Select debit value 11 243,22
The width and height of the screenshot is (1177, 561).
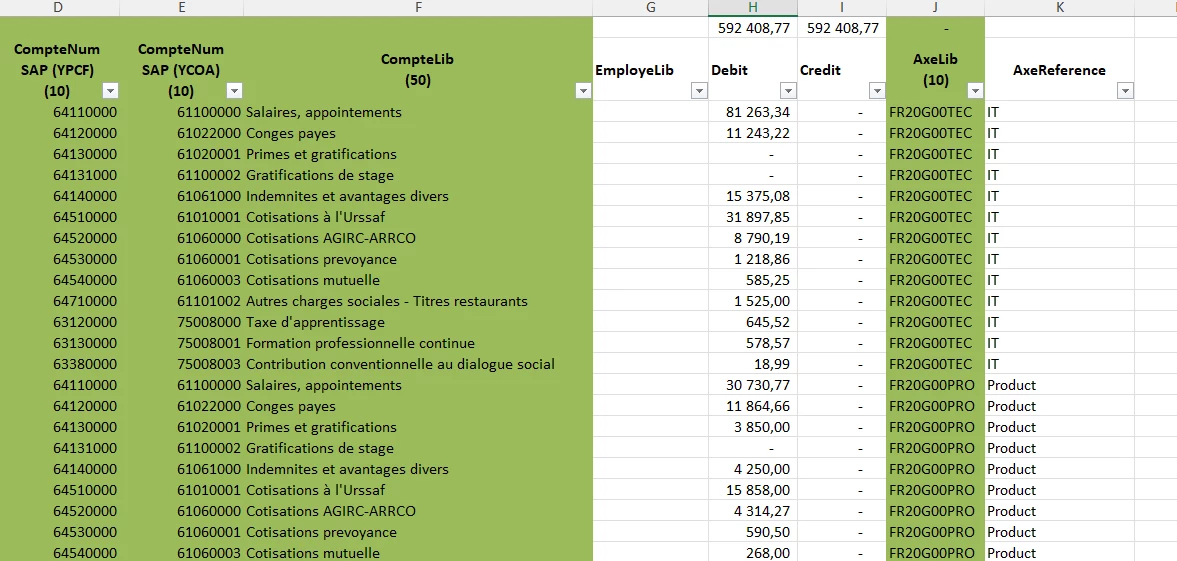point(753,133)
